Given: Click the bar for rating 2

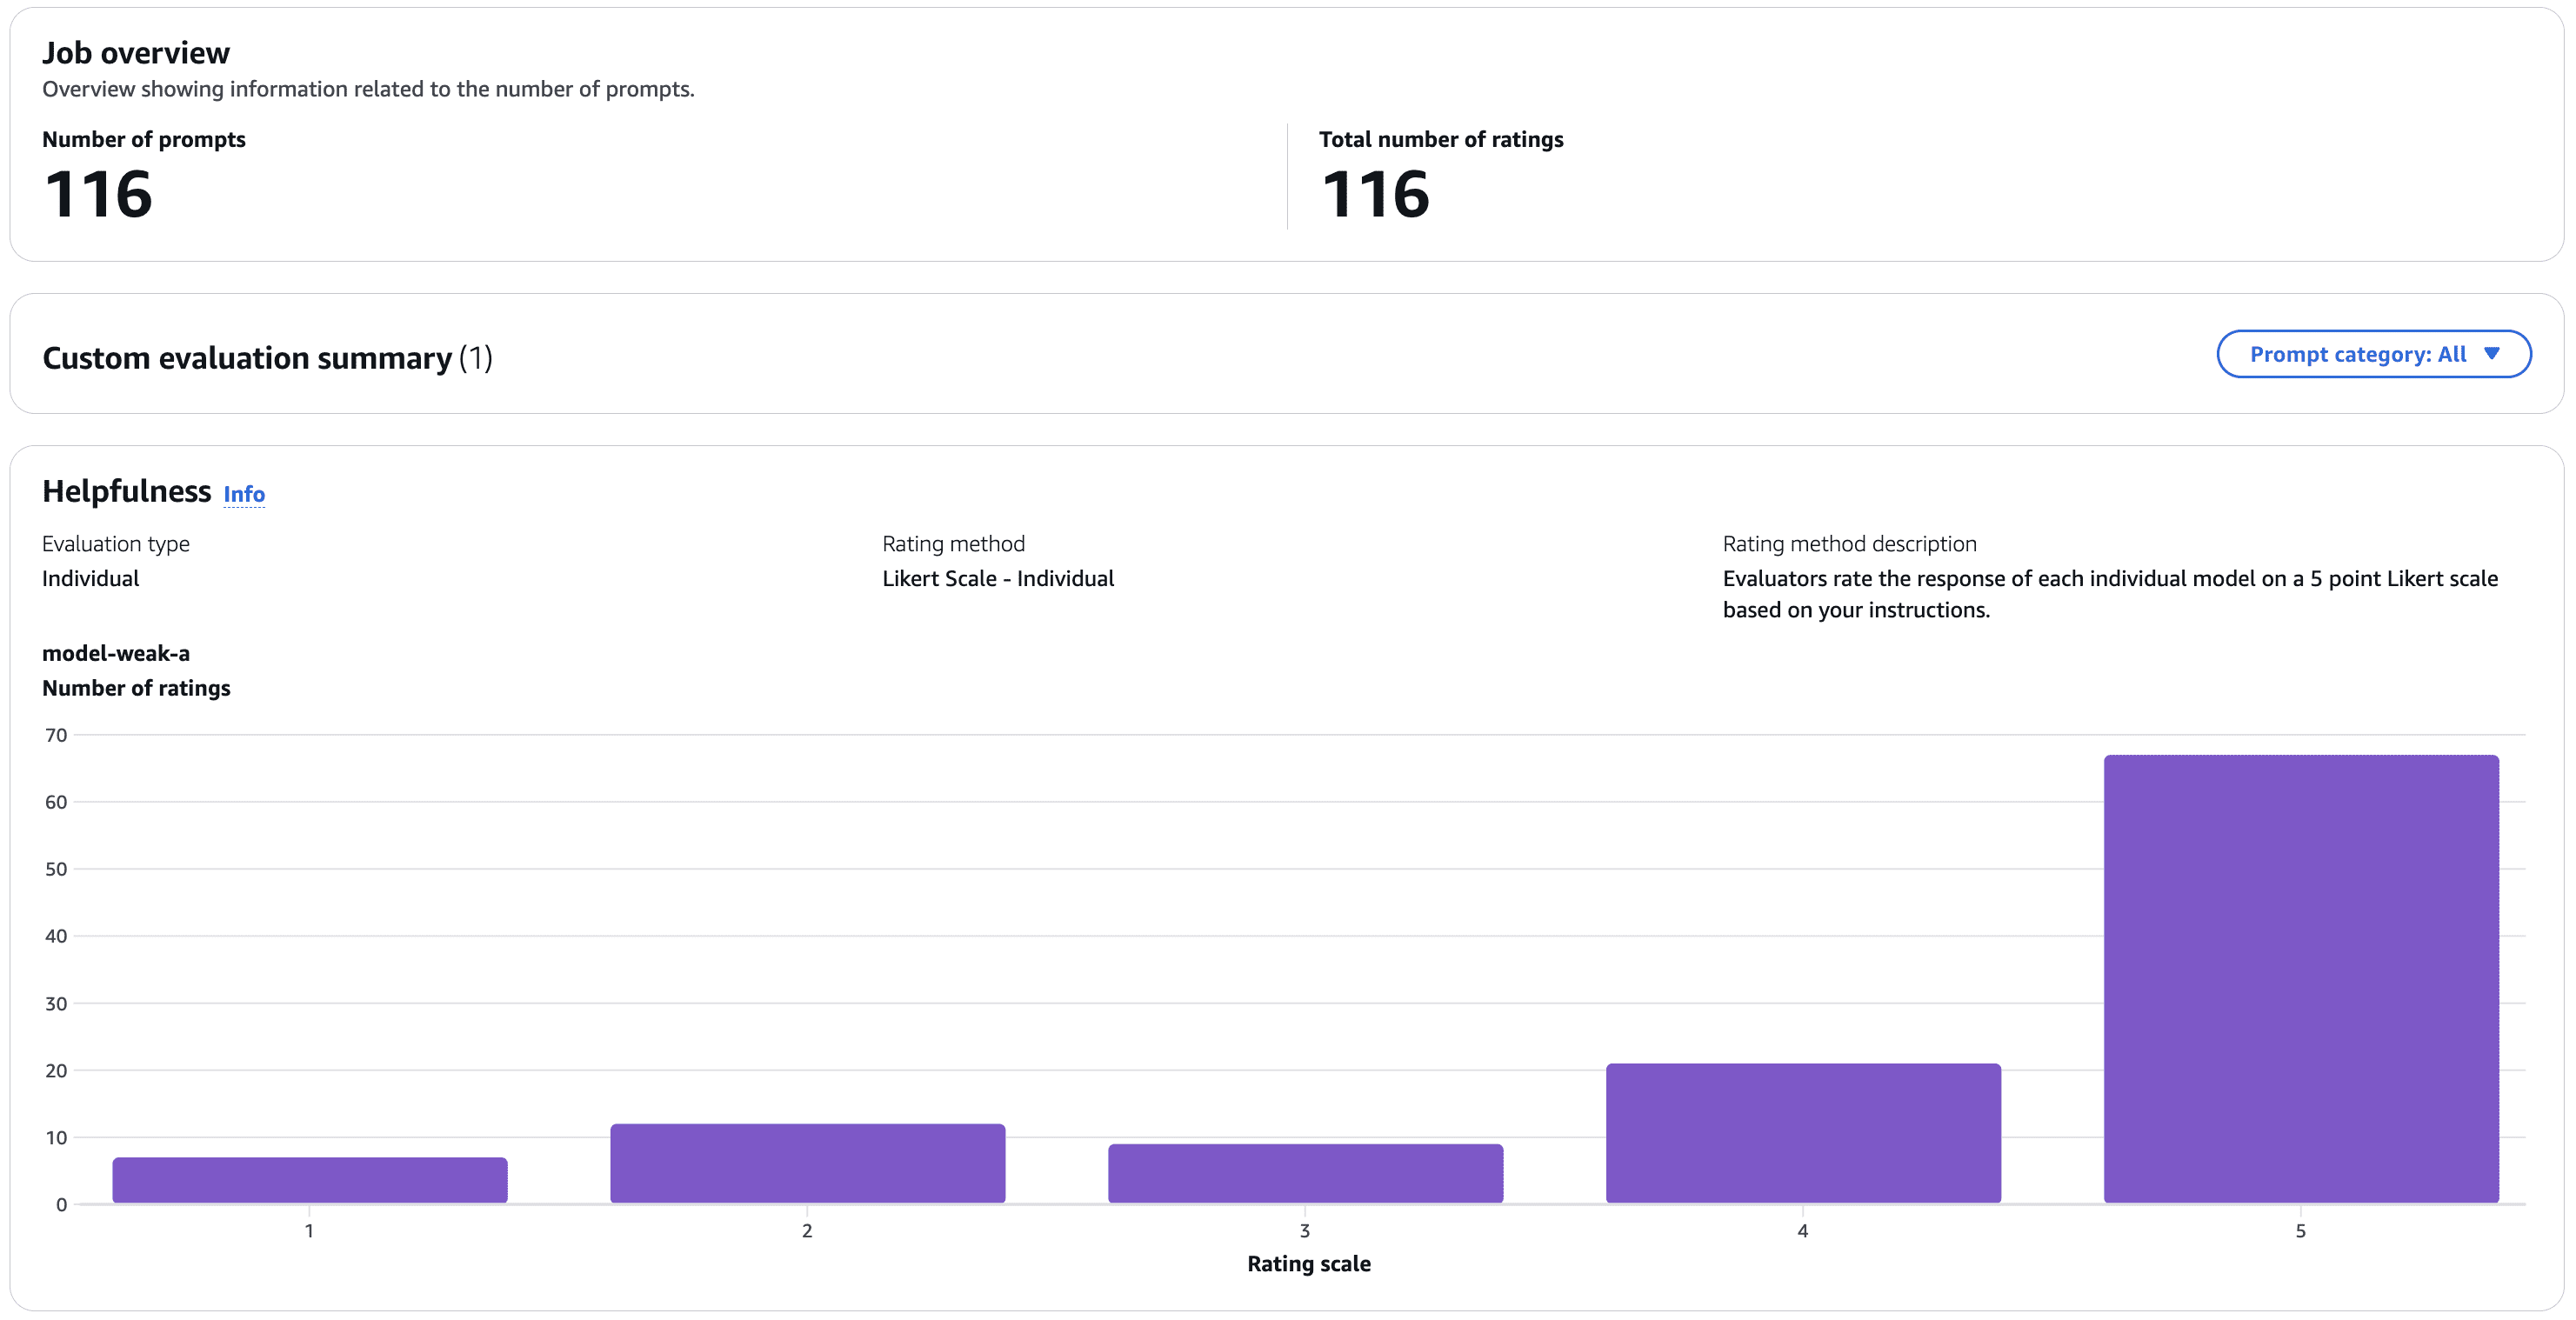Looking at the screenshot, I should (x=808, y=1163).
